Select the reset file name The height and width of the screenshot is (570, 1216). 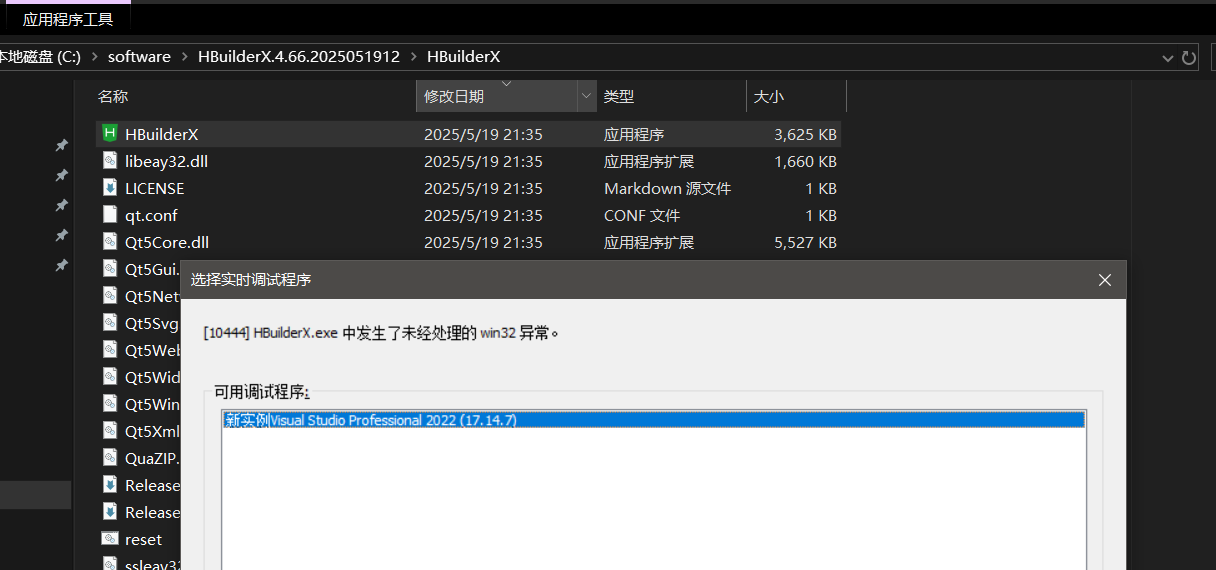[143, 539]
